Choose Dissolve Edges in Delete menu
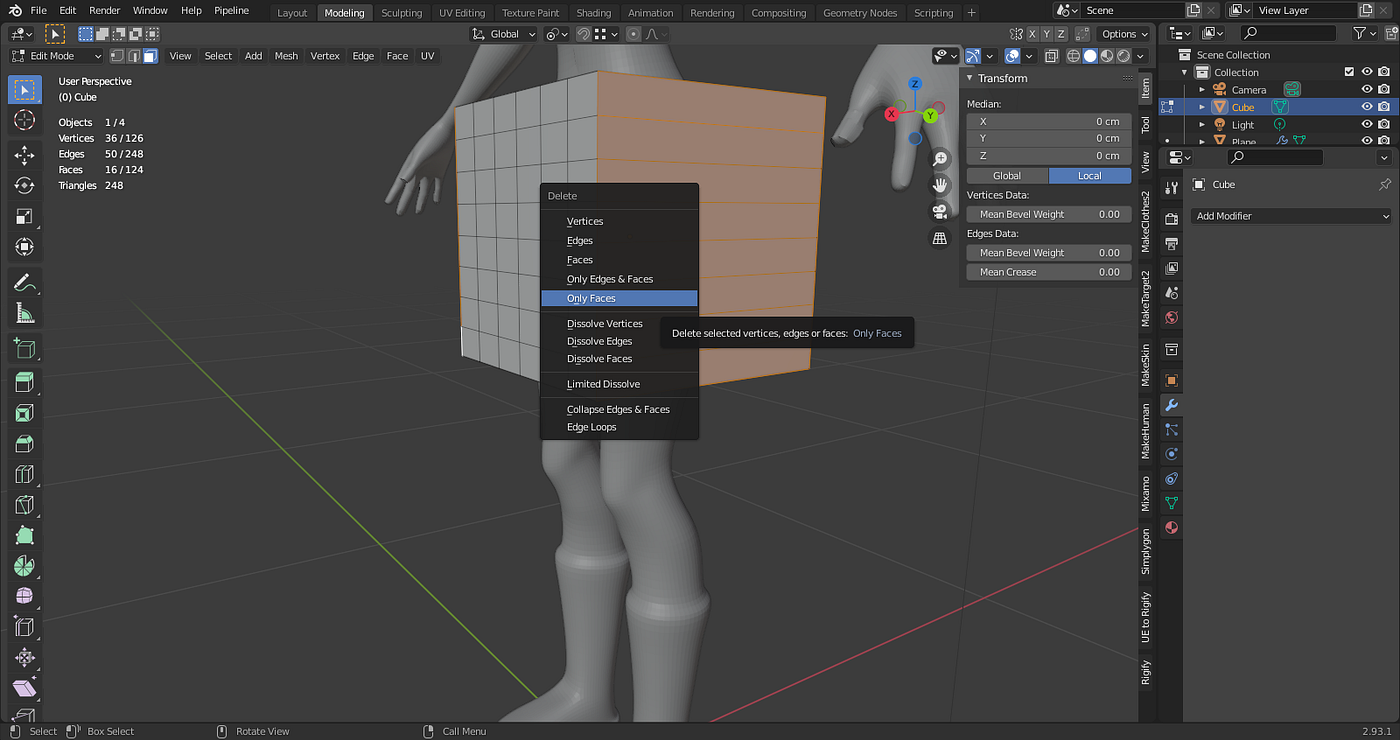The height and width of the screenshot is (740, 1400). point(619,341)
